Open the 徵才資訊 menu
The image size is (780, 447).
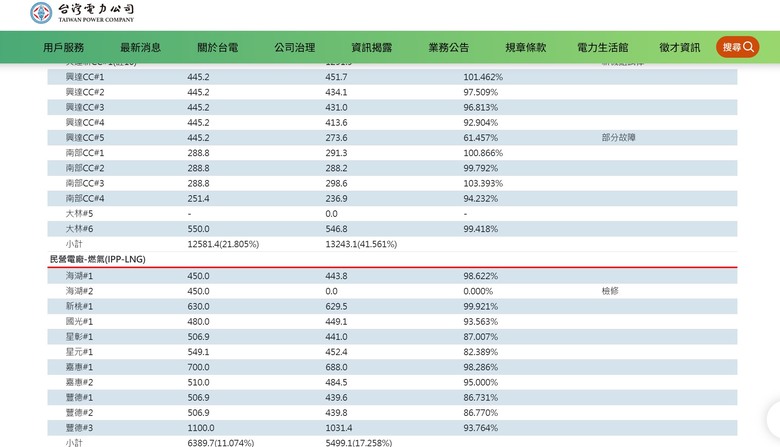click(680, 47)
